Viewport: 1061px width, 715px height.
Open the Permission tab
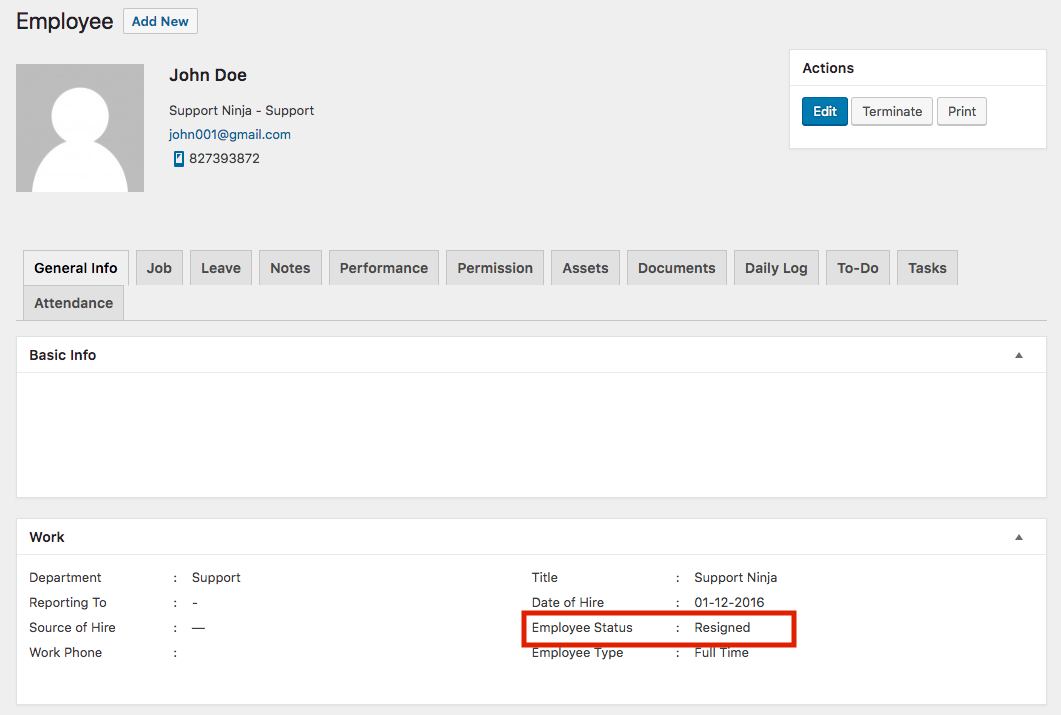pyautogui.click(x=494, y=267)
